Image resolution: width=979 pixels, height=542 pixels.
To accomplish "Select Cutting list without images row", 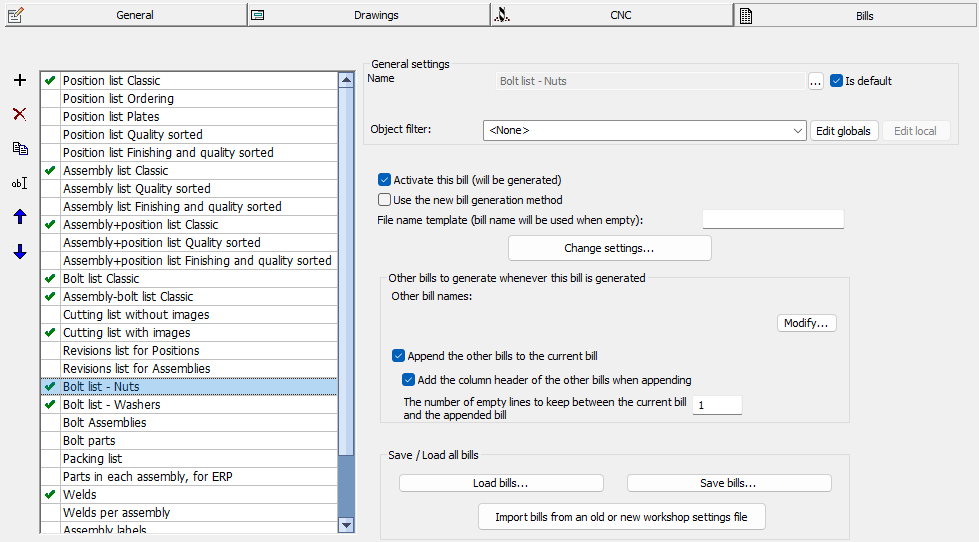I will tap(189, 314).
